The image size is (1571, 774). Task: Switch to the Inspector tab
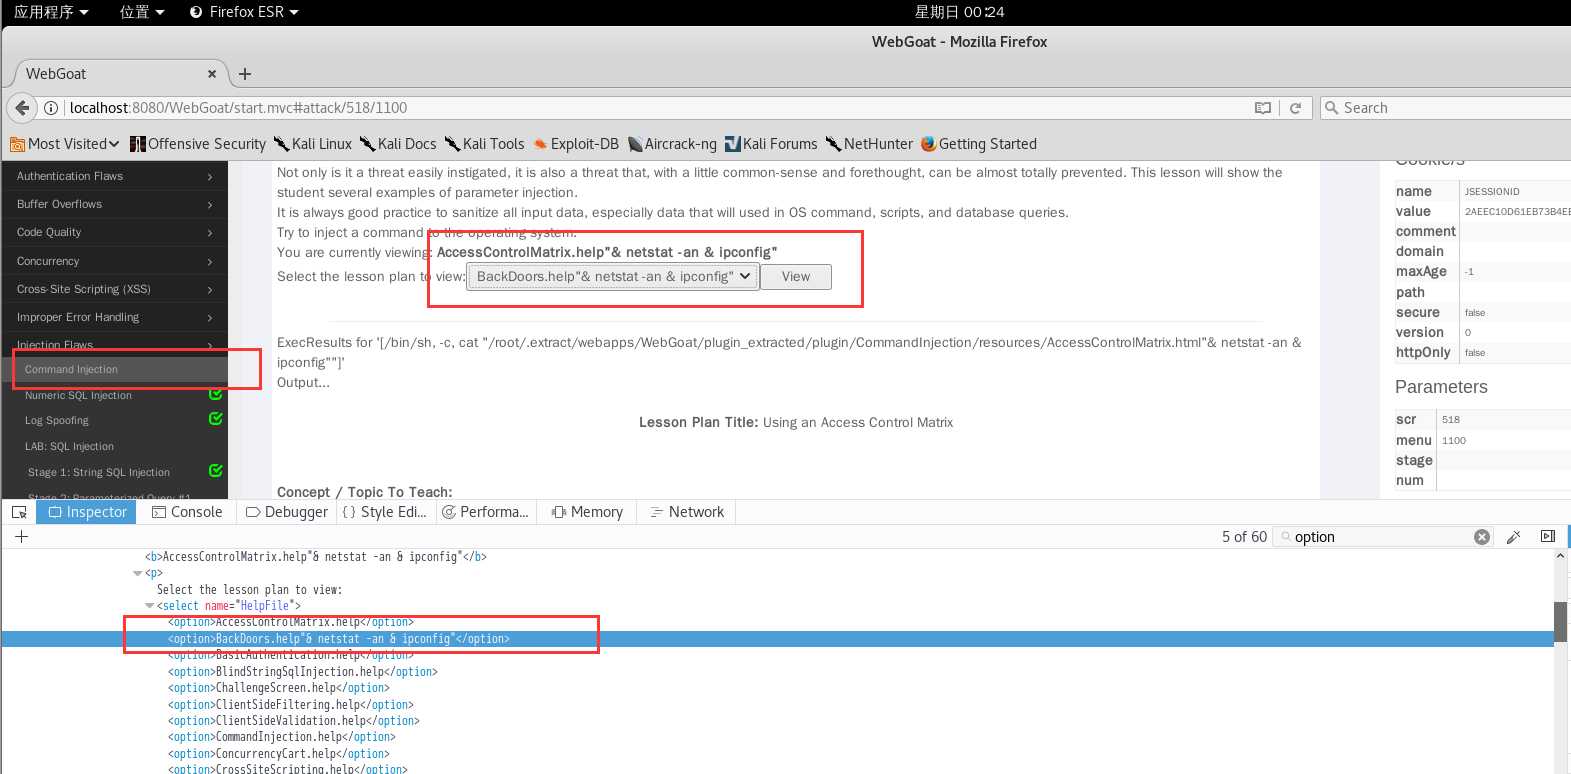click(x=86, y=512)
